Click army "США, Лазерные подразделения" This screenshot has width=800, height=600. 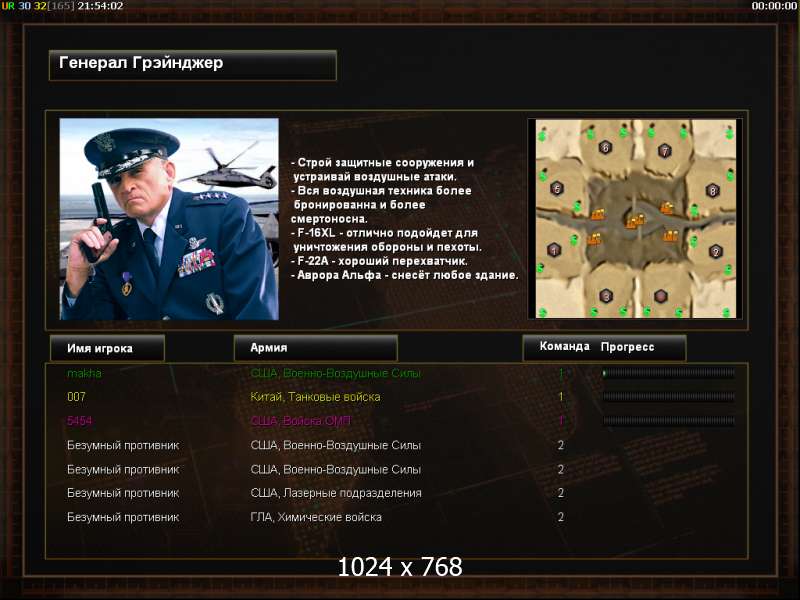(x=336, y=493)
